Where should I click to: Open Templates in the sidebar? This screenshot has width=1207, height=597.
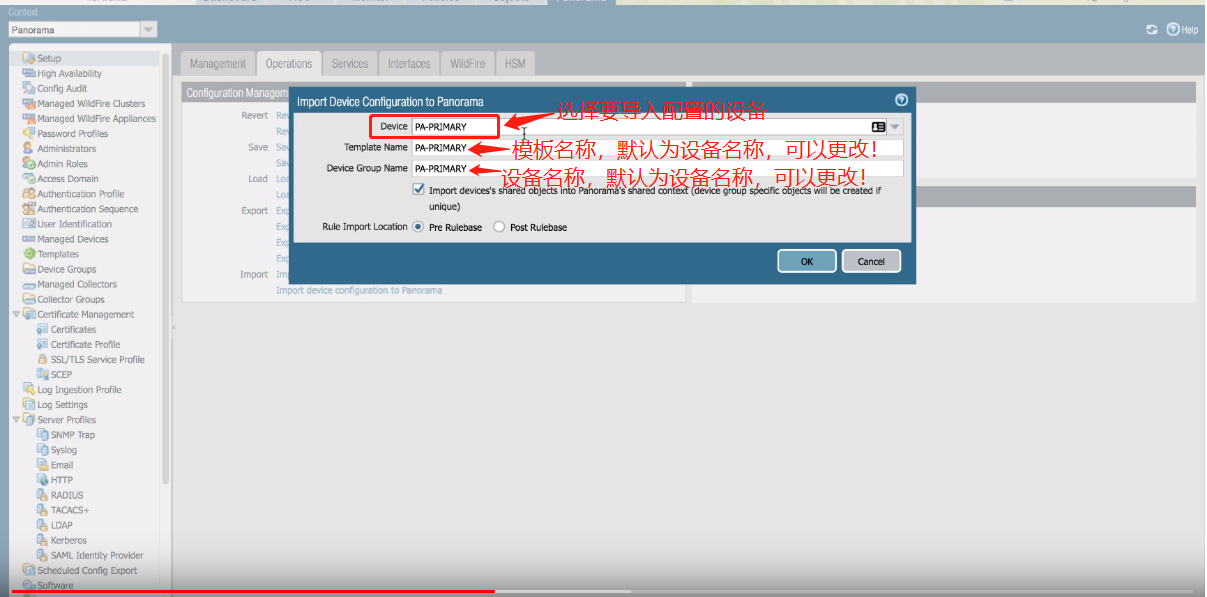(x=58, y=254)
